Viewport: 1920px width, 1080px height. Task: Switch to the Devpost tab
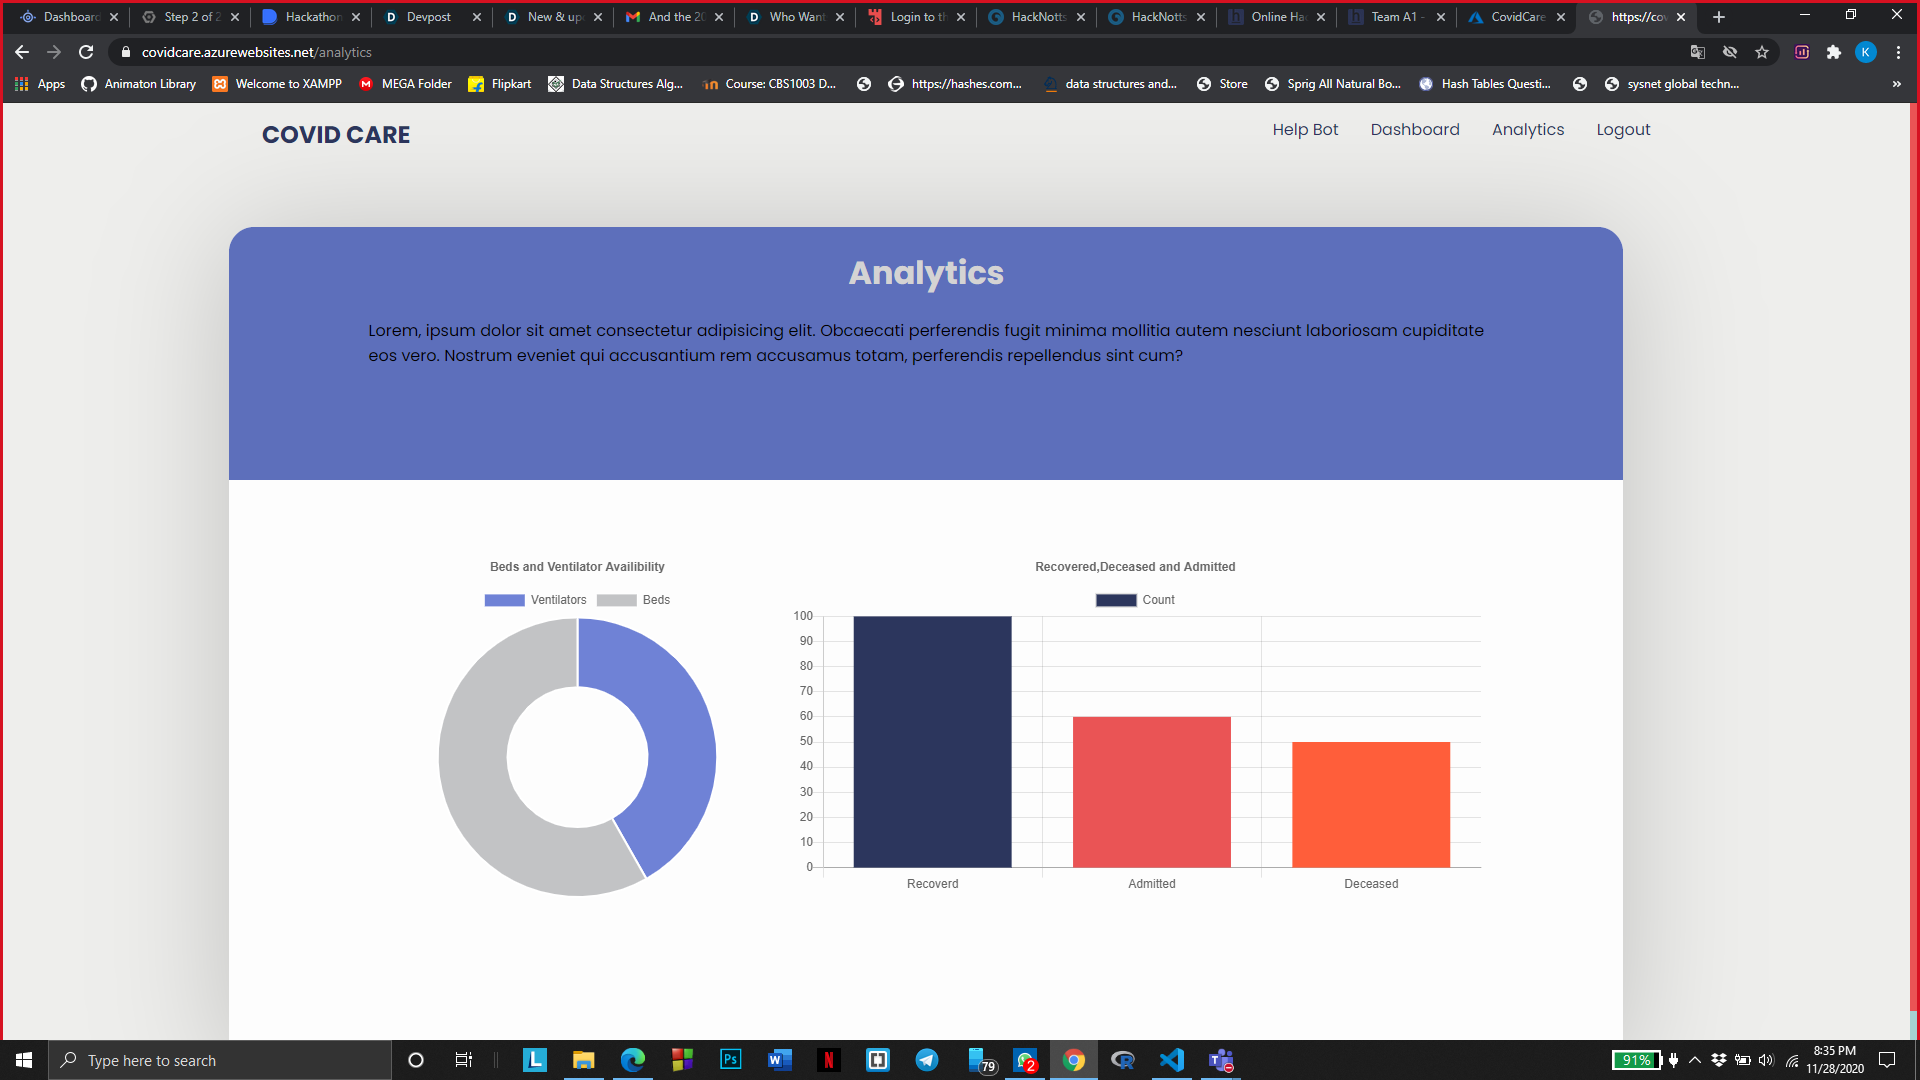coord(429,17)
